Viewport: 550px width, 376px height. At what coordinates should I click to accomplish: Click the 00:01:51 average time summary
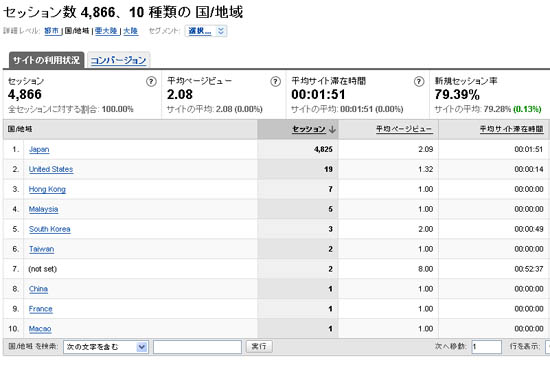tap(318, 95)
